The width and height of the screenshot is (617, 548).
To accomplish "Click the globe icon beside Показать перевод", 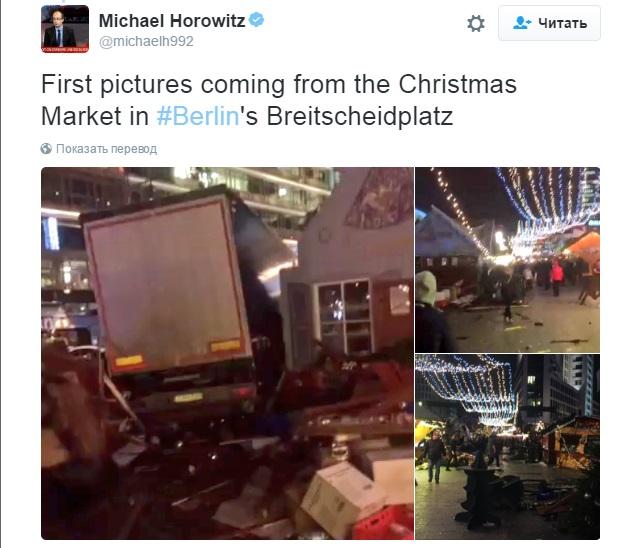I will pos(46,149).
